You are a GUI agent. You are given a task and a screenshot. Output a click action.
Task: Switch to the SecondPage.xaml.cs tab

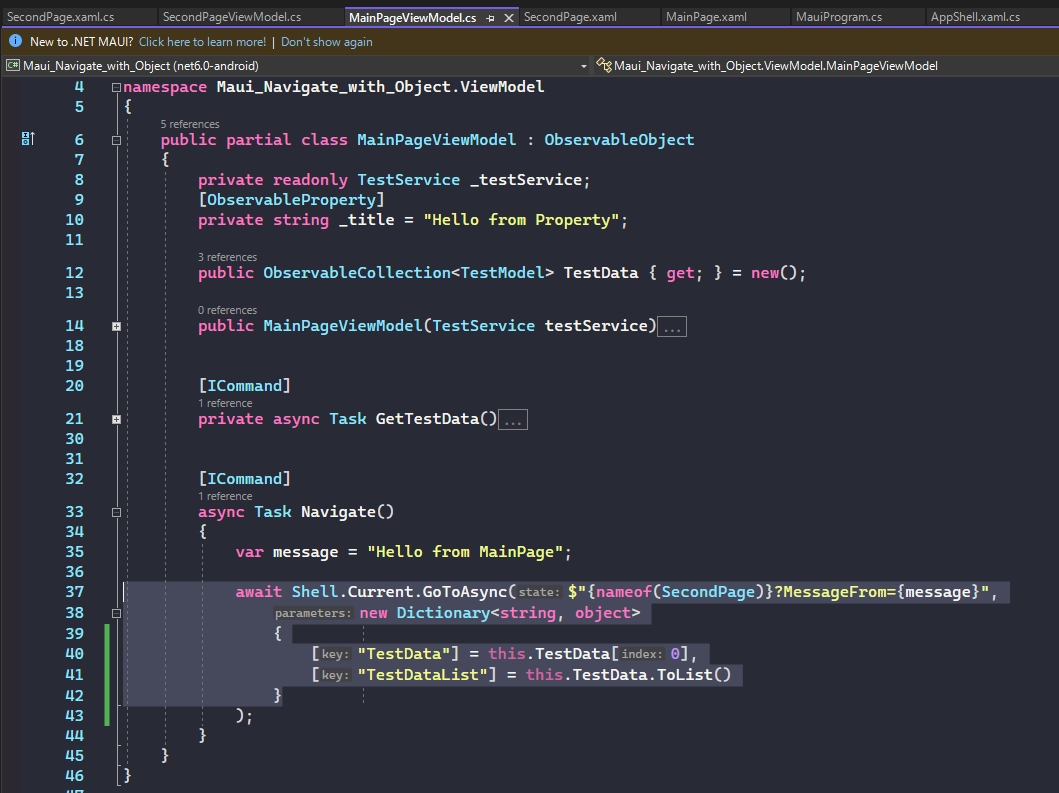pos(61,17)
